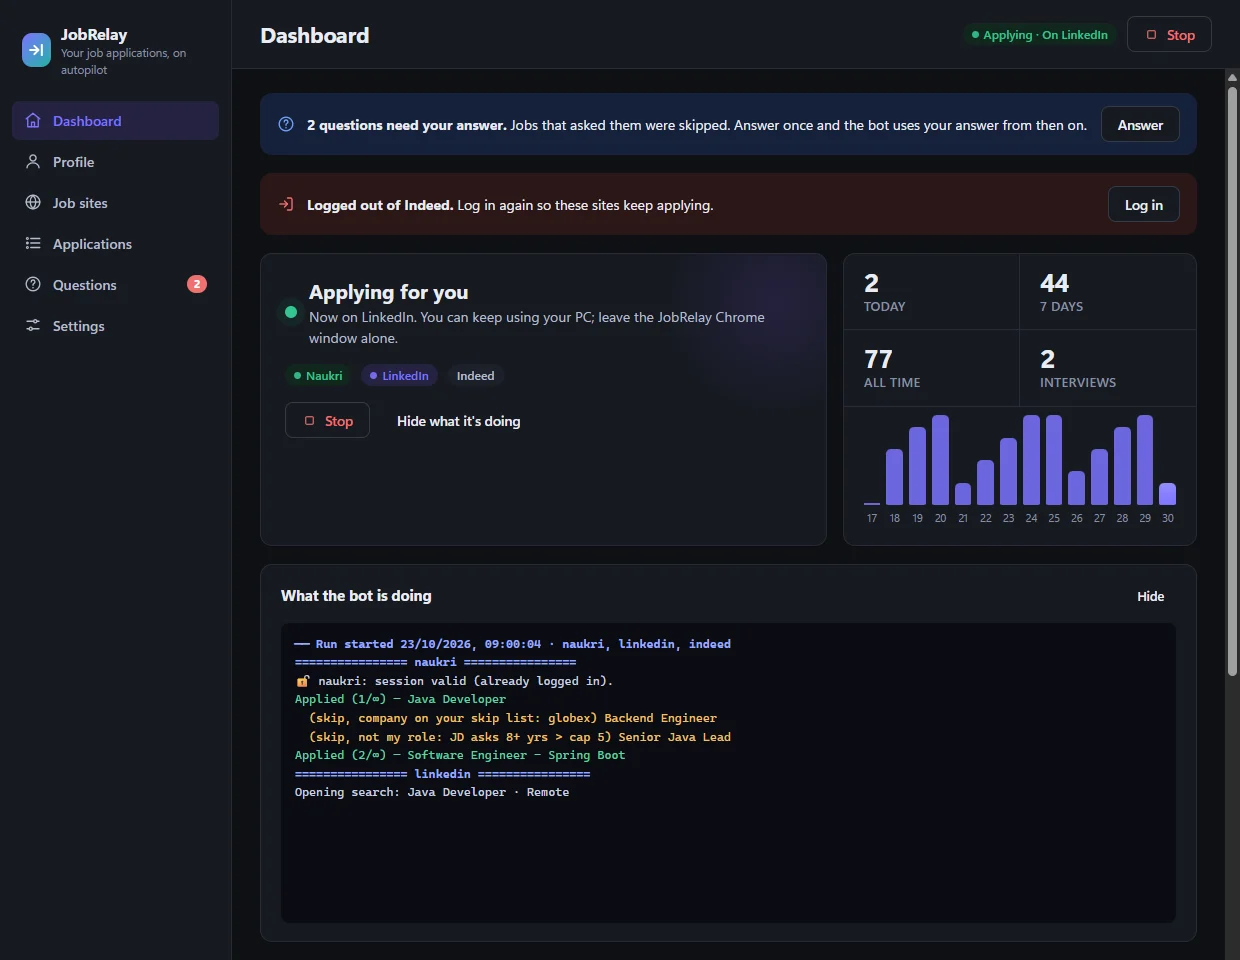The image size is (1240, 960).
Task: Click the log line Applied (1/∞) Java Developer
Action: (x=400, y=699)
